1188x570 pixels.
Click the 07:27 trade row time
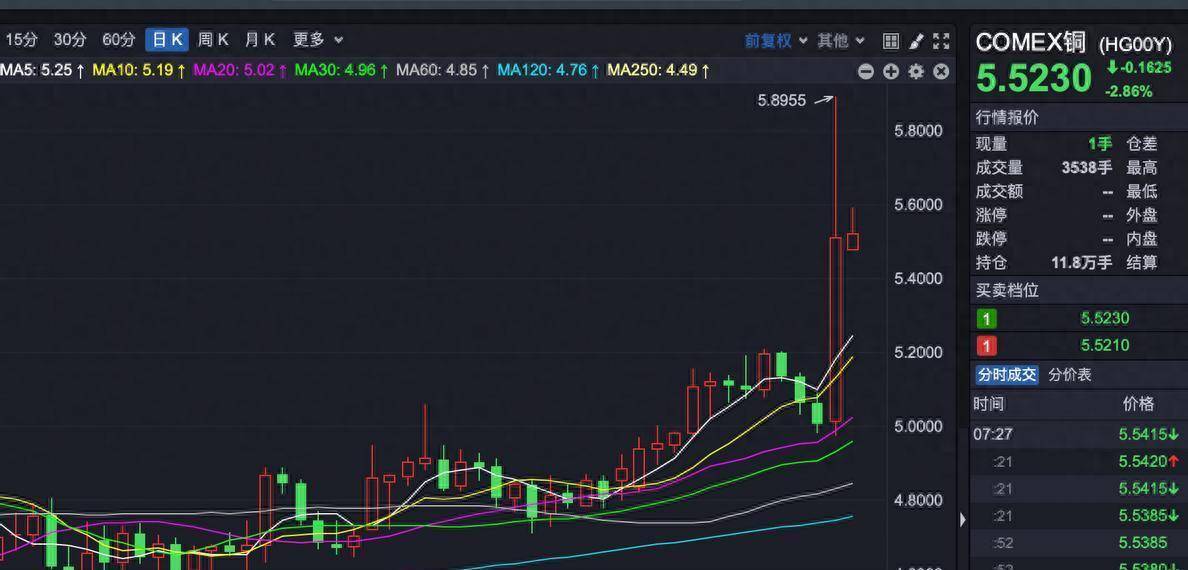tap(993, 434)
